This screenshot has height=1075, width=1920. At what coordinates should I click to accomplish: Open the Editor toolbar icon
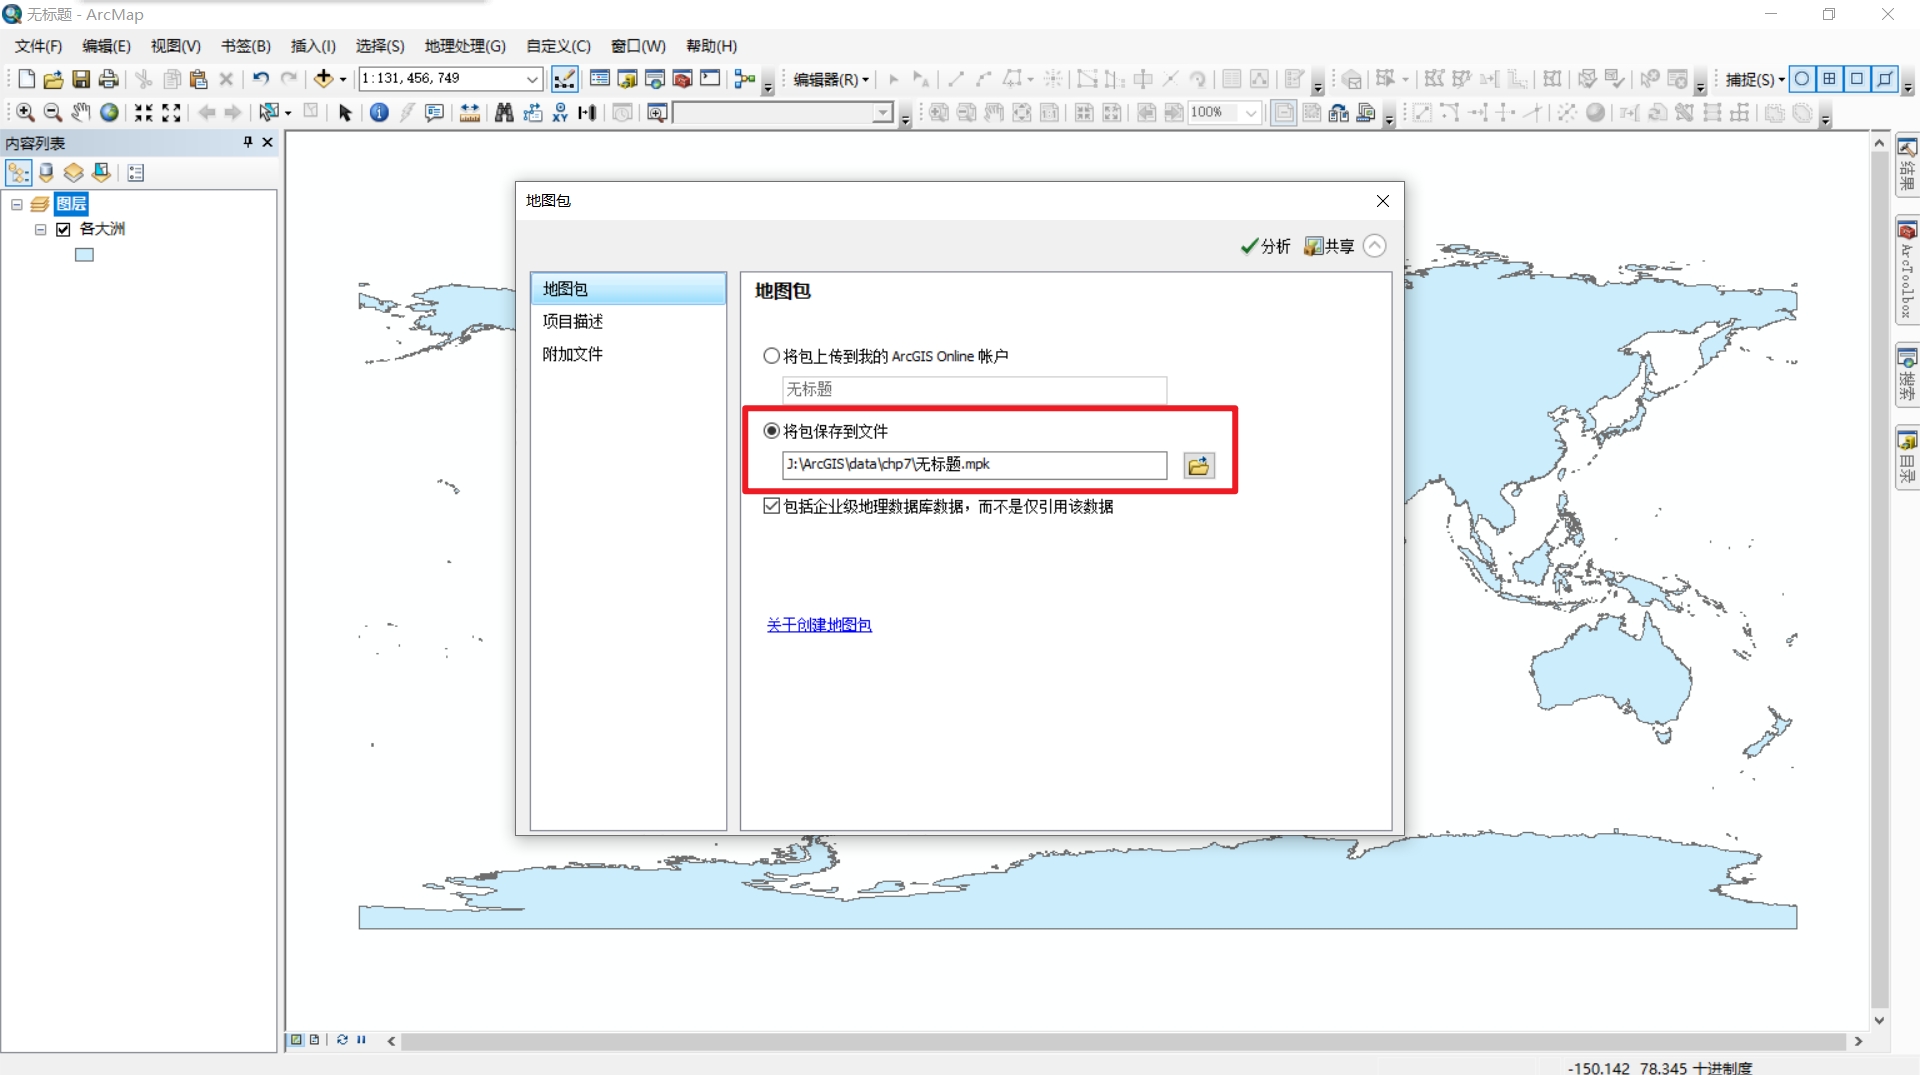564,79
